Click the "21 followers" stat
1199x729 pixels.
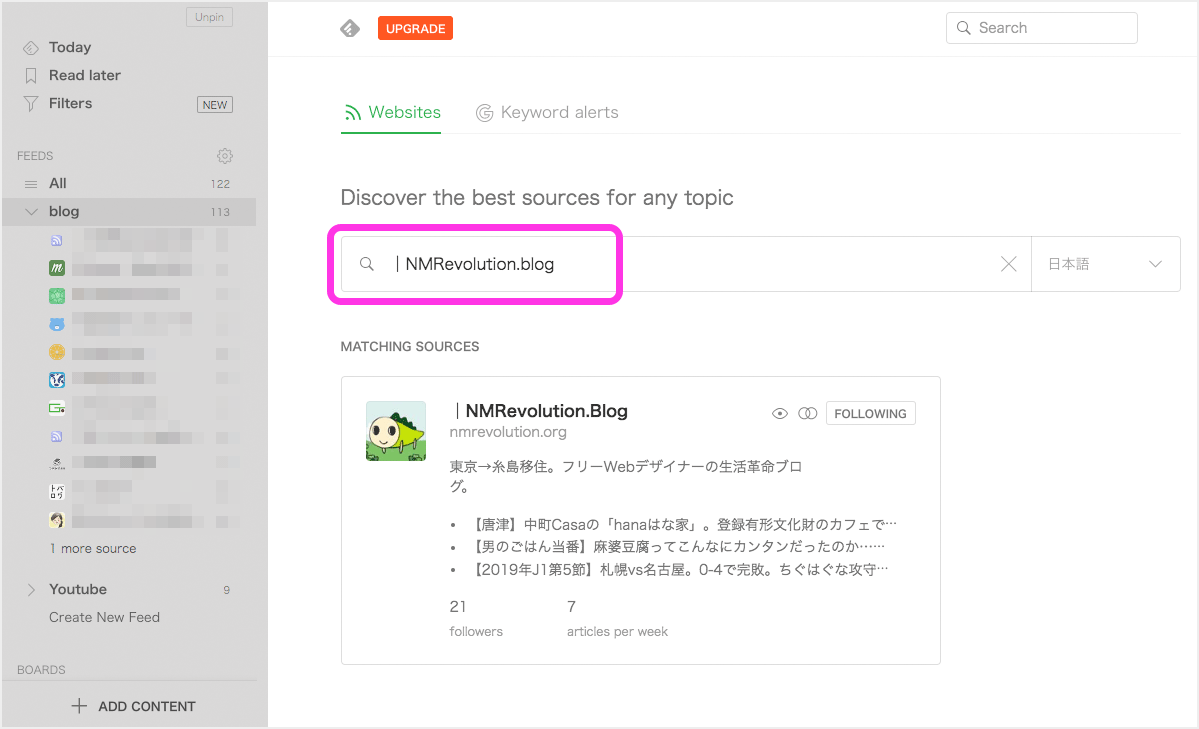476,618
